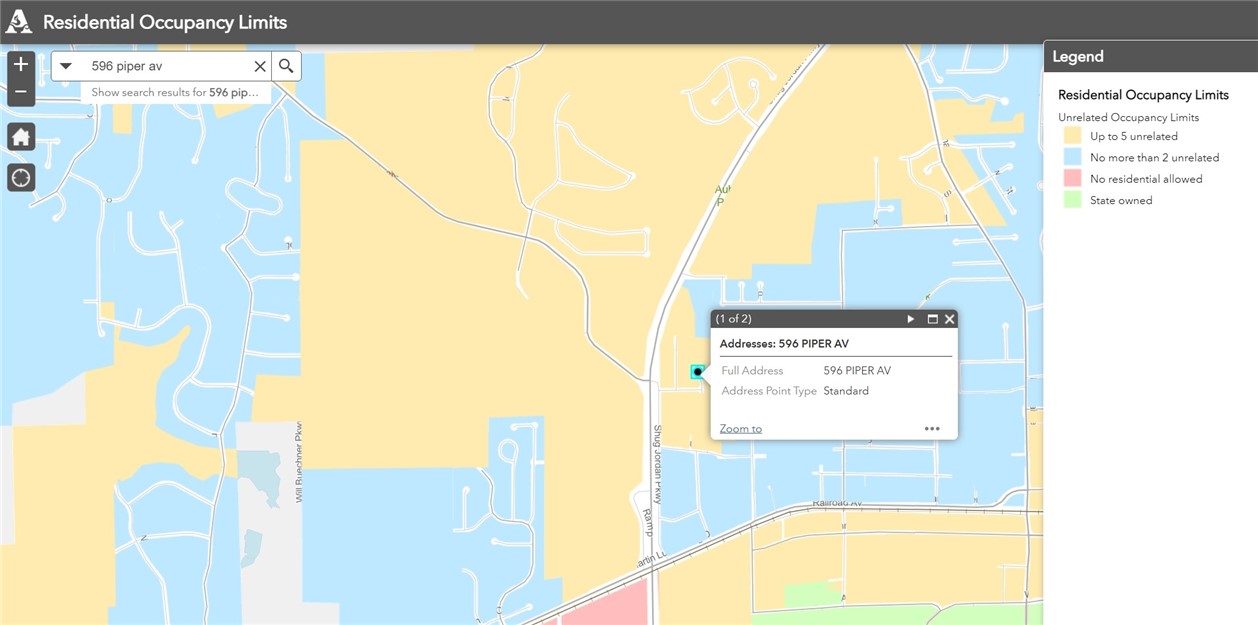Close the 596 PIPER AV popup
Viewport: 1258px width, 625px height.
[x=950, y=319]
